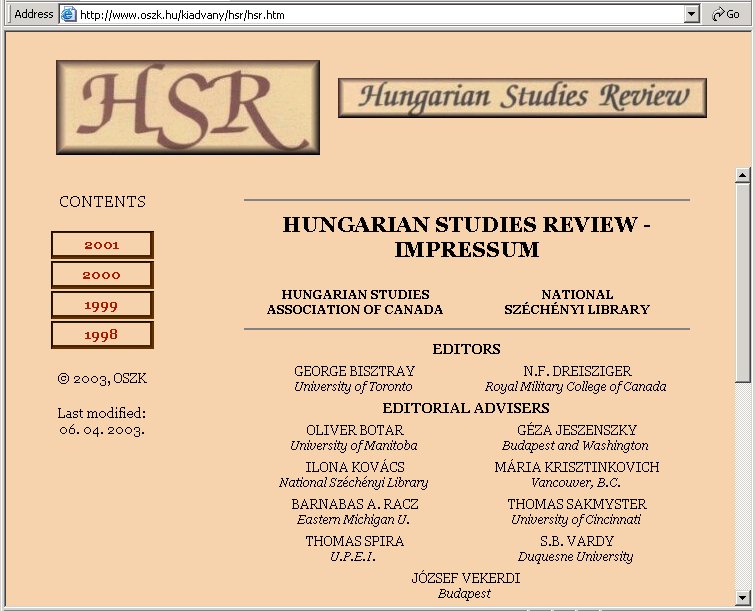Click the HSR logo image
755x611 pixels.
pyautogui.click(x=188, y=107)
